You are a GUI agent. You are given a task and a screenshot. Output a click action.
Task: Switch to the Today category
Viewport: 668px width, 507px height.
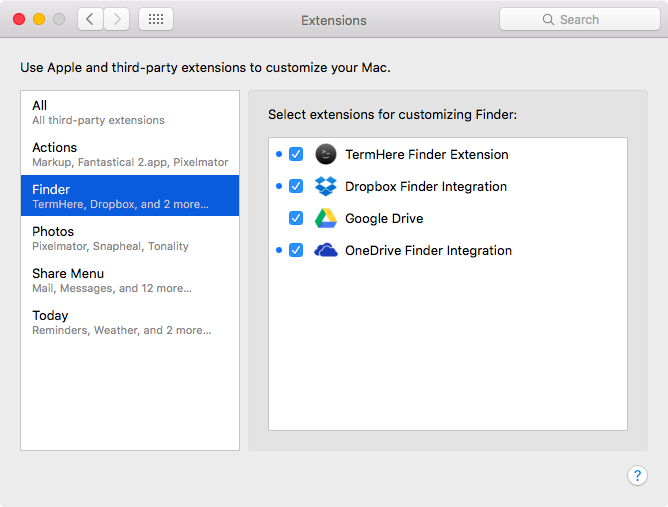(130, 322)
